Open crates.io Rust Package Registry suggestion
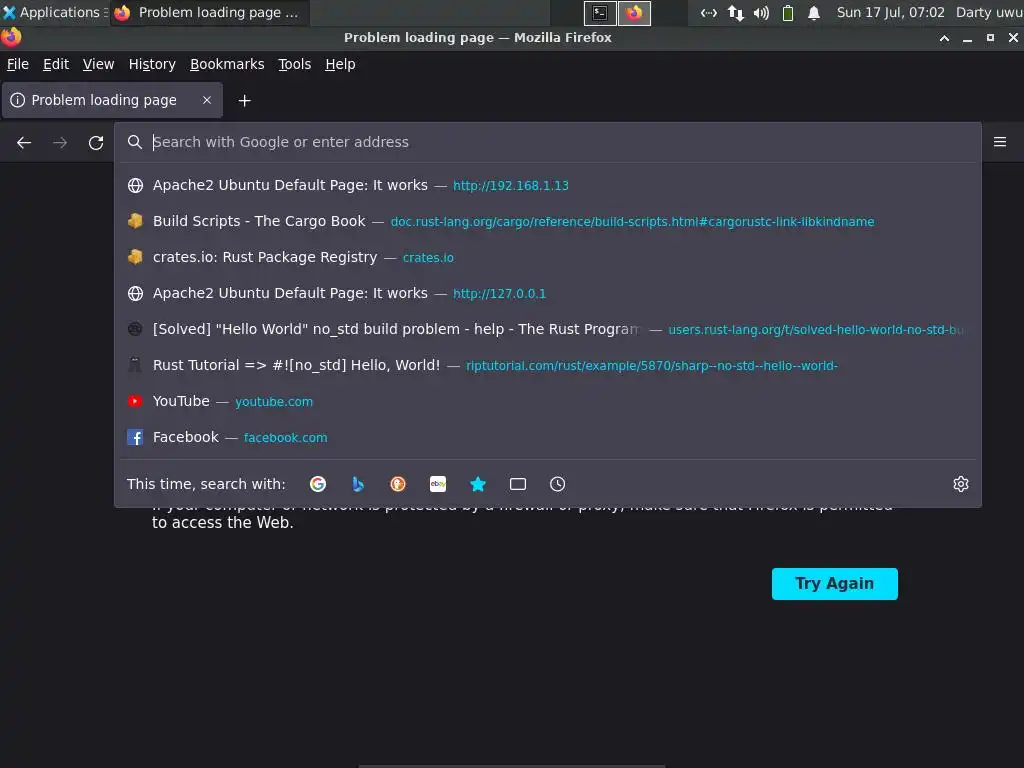The width and height of the screenshot is (1024, 768). pos(547,257)
